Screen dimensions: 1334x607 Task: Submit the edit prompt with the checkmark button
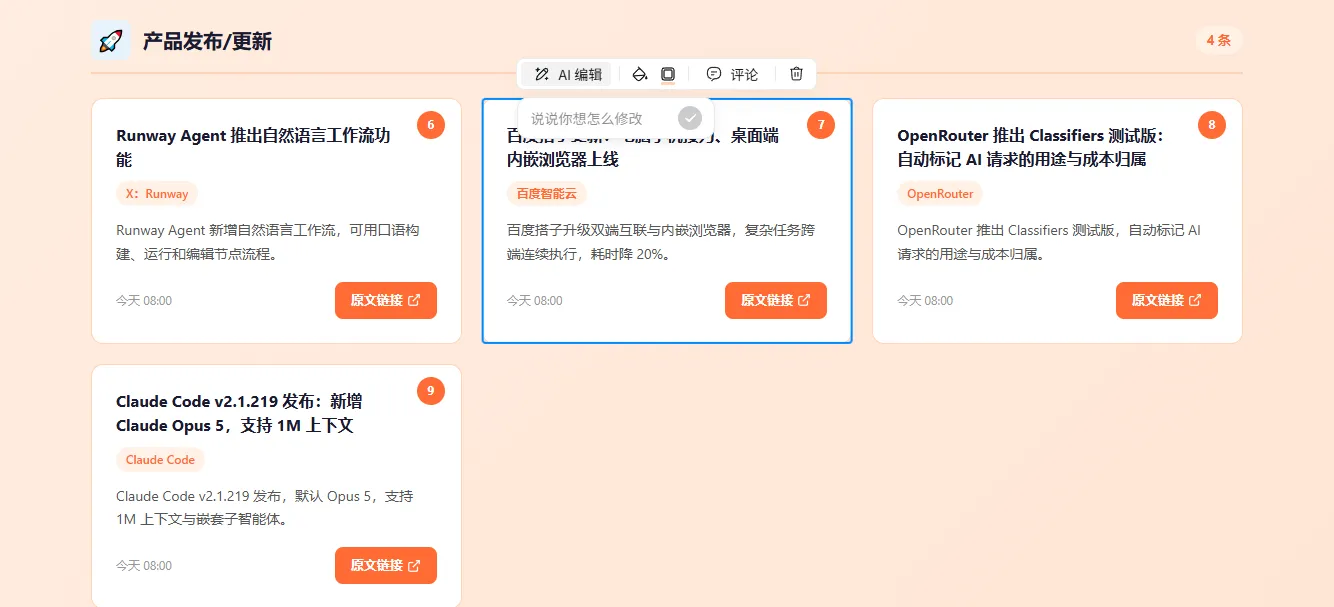[x=690, y=118]
